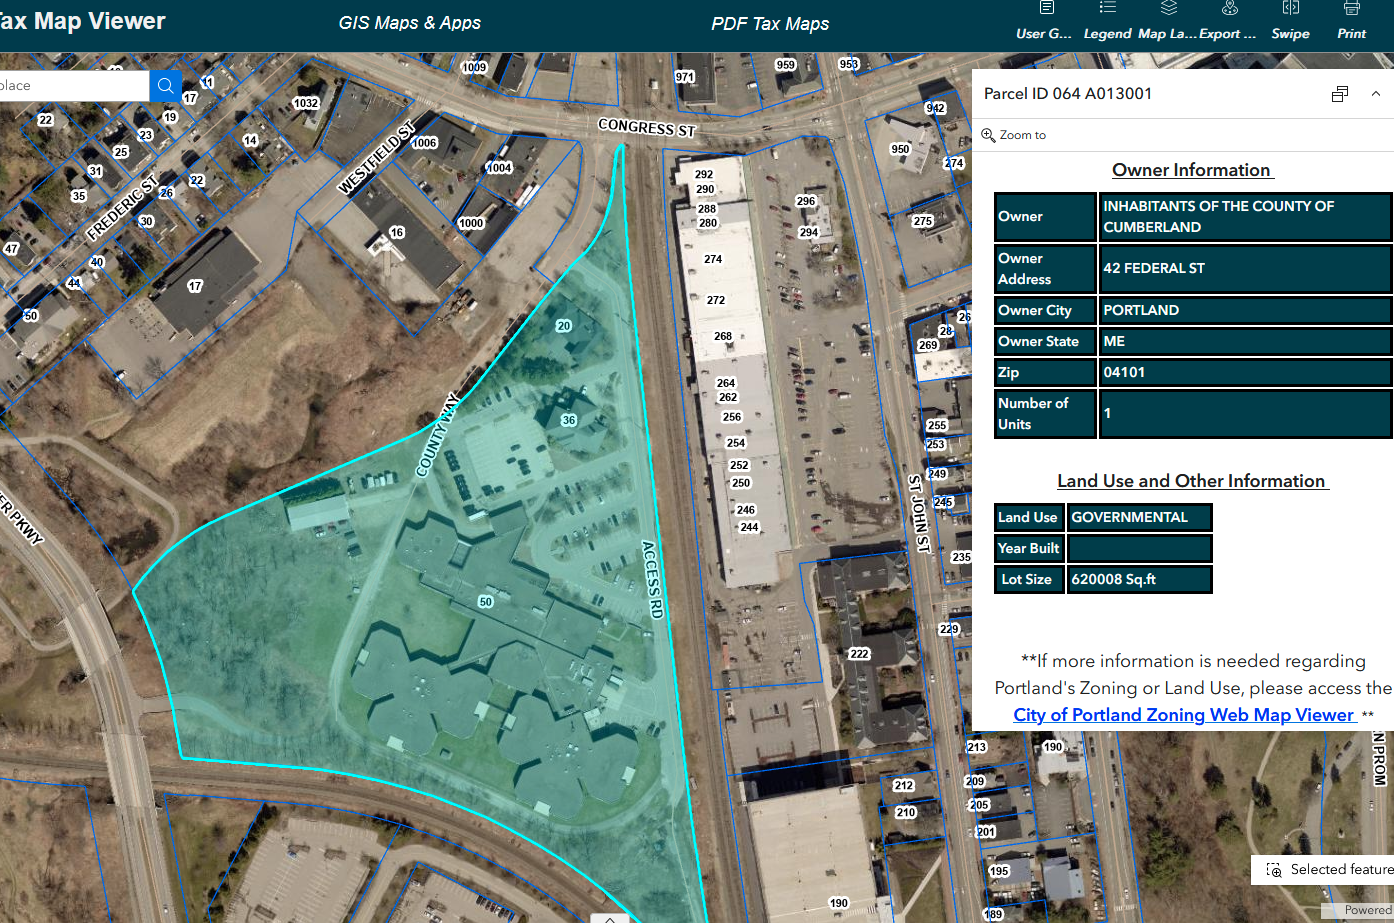Click the blue search magnifier button

(166, 86)
